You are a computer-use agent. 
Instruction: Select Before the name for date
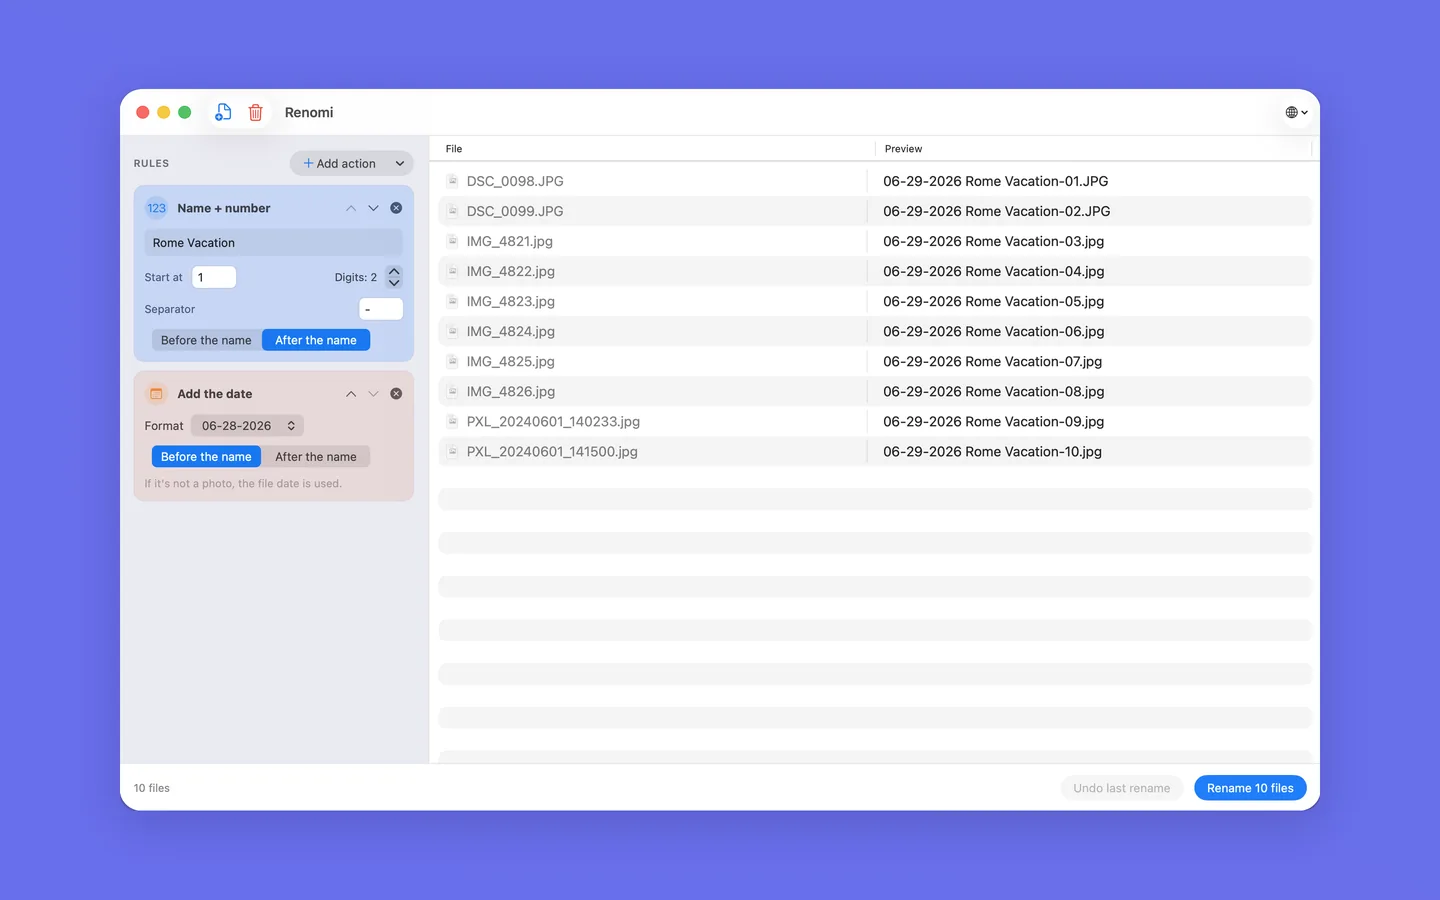pyautogui.click(x=206, y=457)
